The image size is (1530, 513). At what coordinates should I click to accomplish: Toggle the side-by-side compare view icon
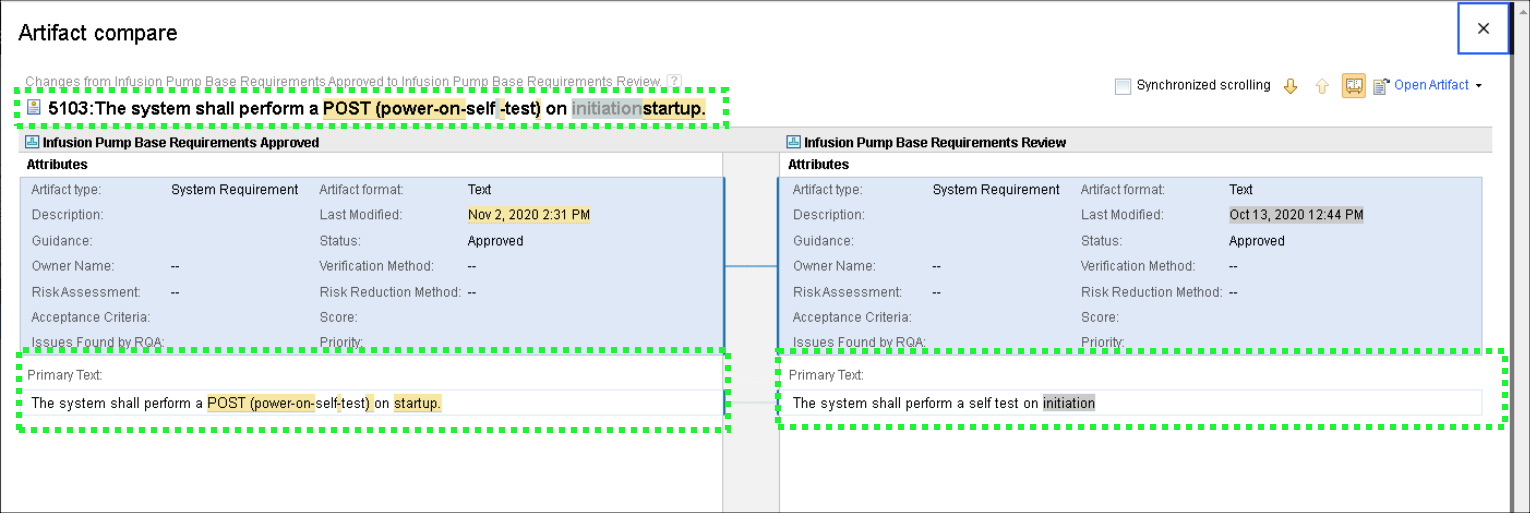[1353, 86]
